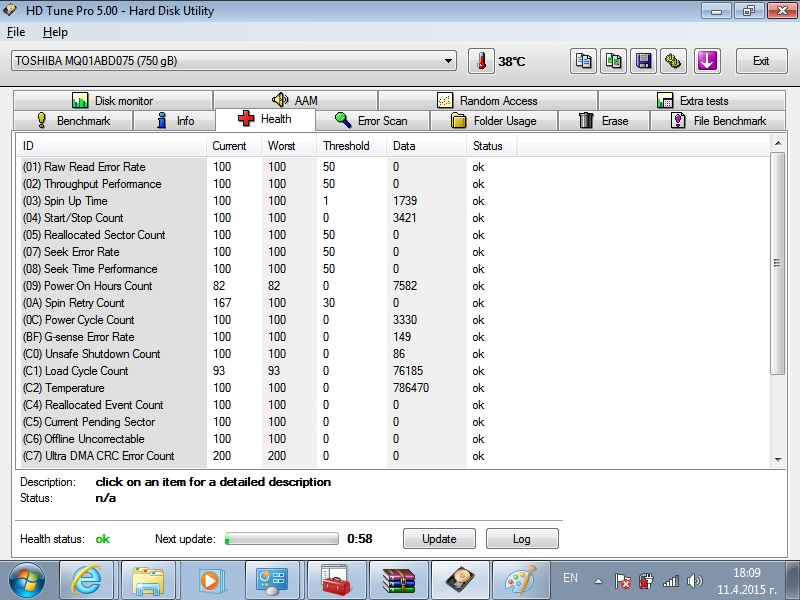Click the next update progress bar

[282, 539]
